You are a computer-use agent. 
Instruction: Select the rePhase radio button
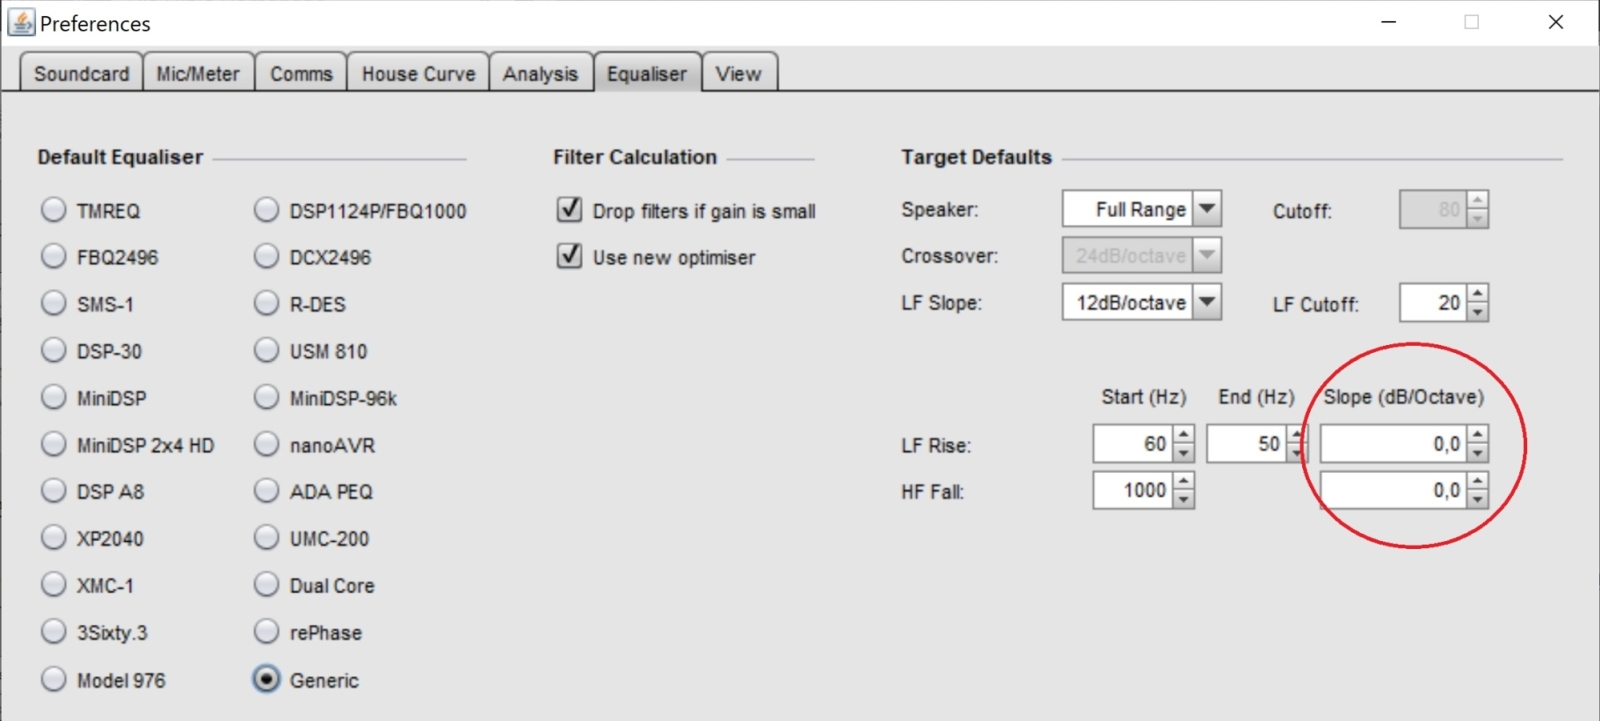(x=266, y=631)
